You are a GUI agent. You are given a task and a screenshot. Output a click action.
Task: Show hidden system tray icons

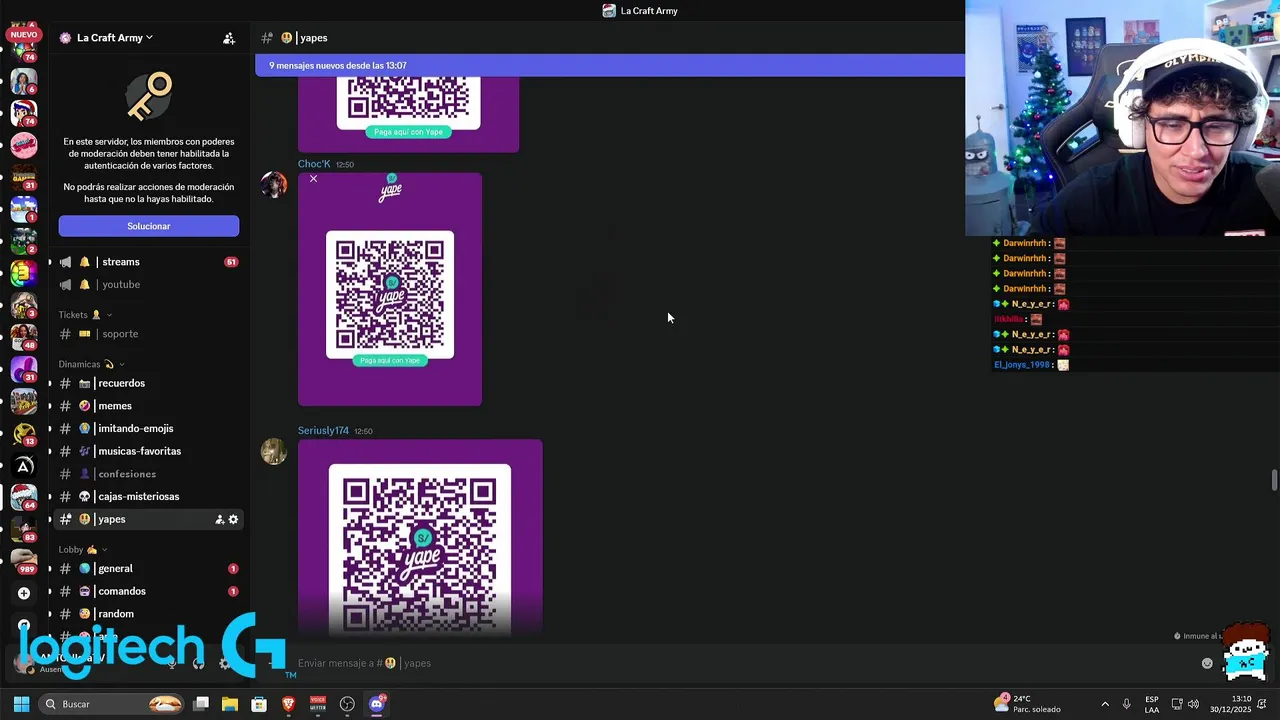(x=1105, y=704)
